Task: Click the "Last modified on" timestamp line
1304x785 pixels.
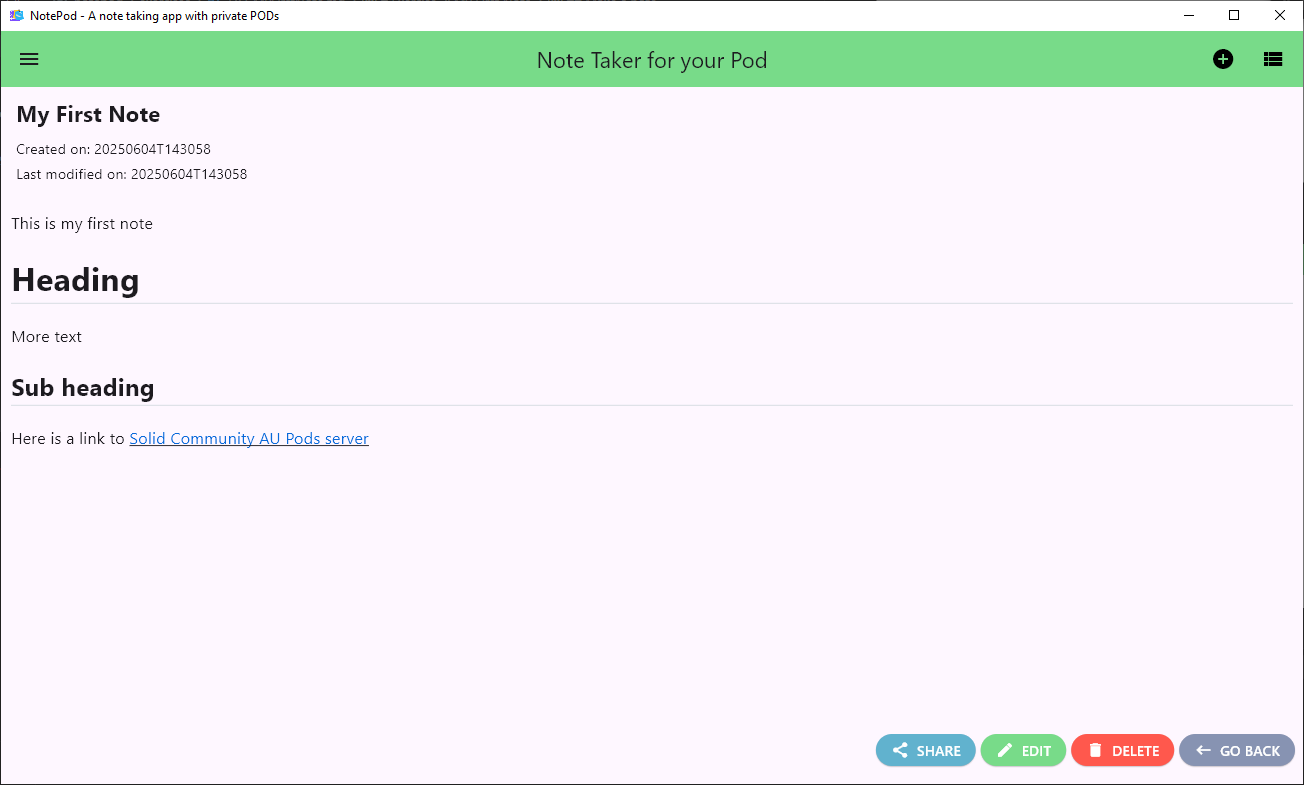Action: [131, 174]
